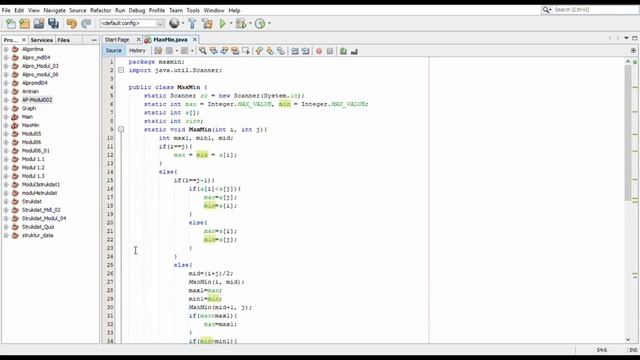Select the Antrian project

click(31, 91)
